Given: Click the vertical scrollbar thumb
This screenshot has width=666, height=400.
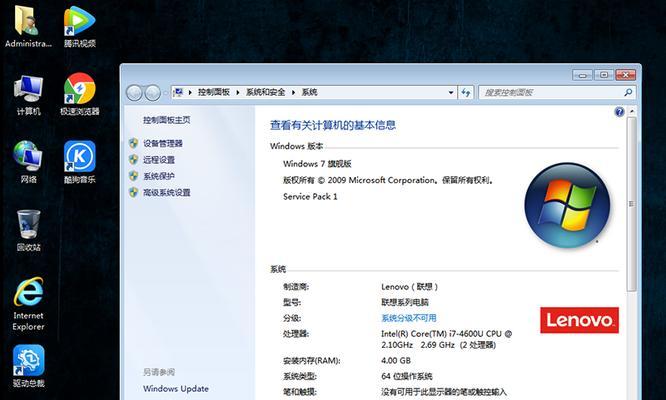Looking at the screenshot, I should 632,204.
